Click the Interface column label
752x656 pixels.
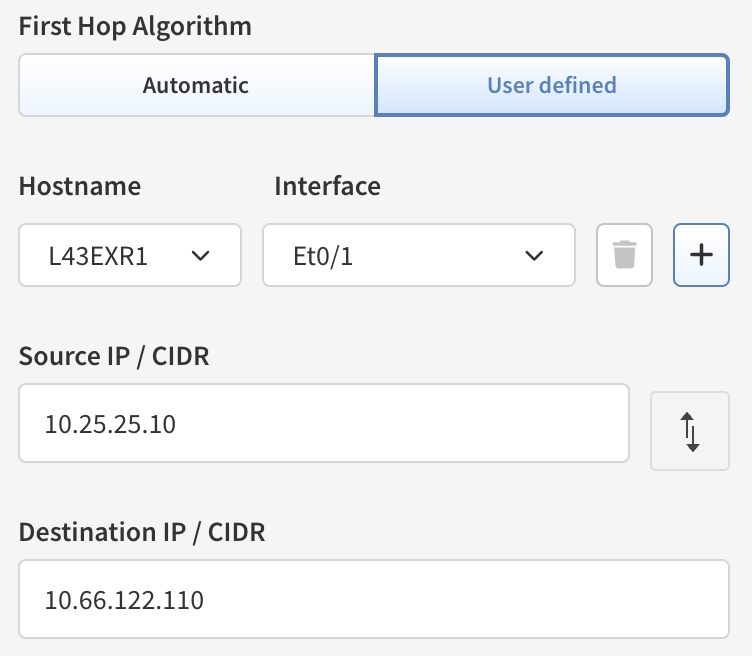tap(328, 186)
